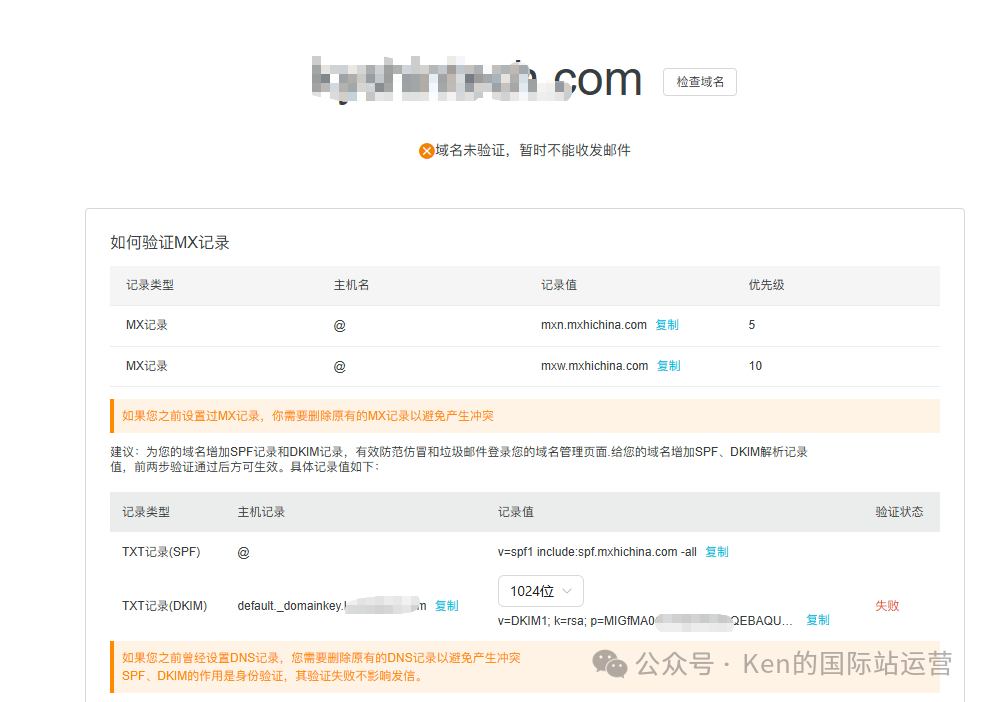Image resolution: width=983 pixels, height=702 pixels.
Task: Select the TXT记录(SPF) cell
Action: 161,552
